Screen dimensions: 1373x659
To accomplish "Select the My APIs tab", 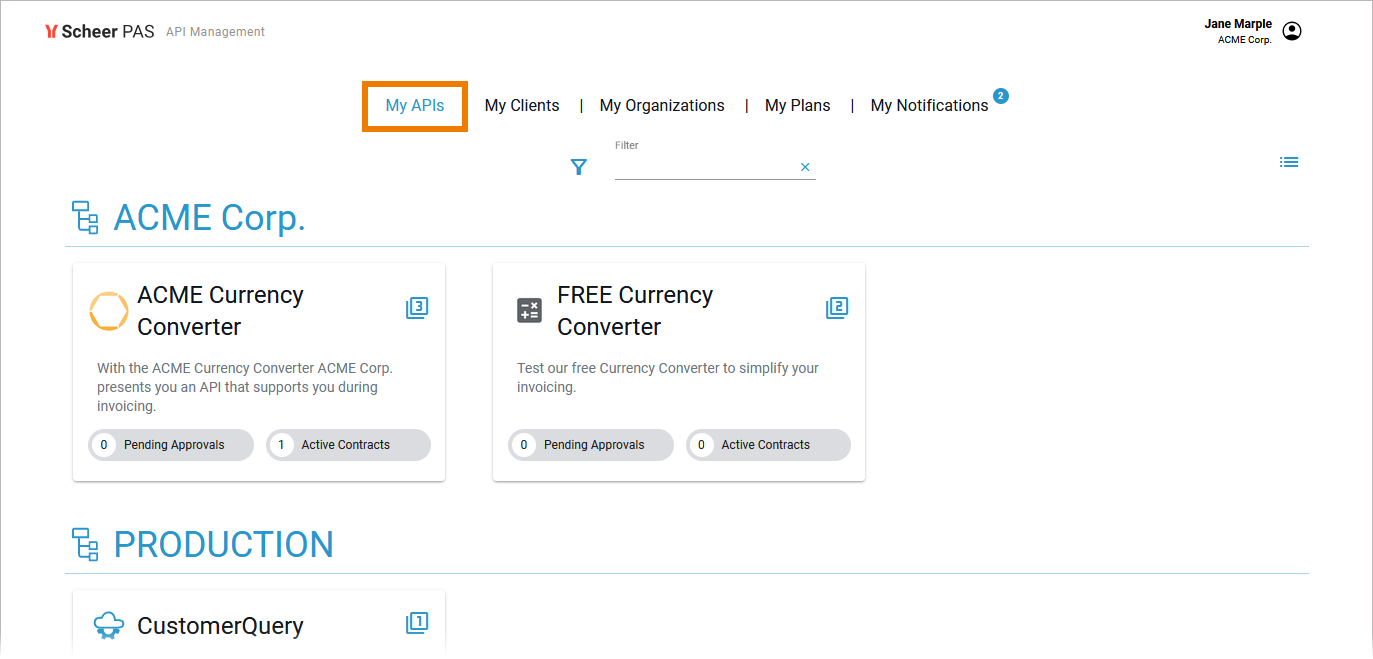I will (415, 106).
